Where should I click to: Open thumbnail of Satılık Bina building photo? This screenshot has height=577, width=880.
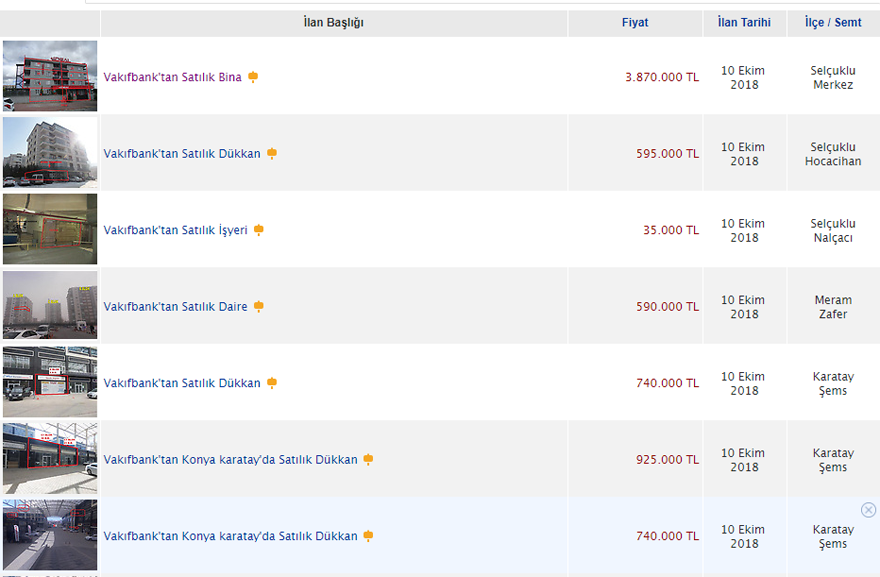(x=50, y=76)
